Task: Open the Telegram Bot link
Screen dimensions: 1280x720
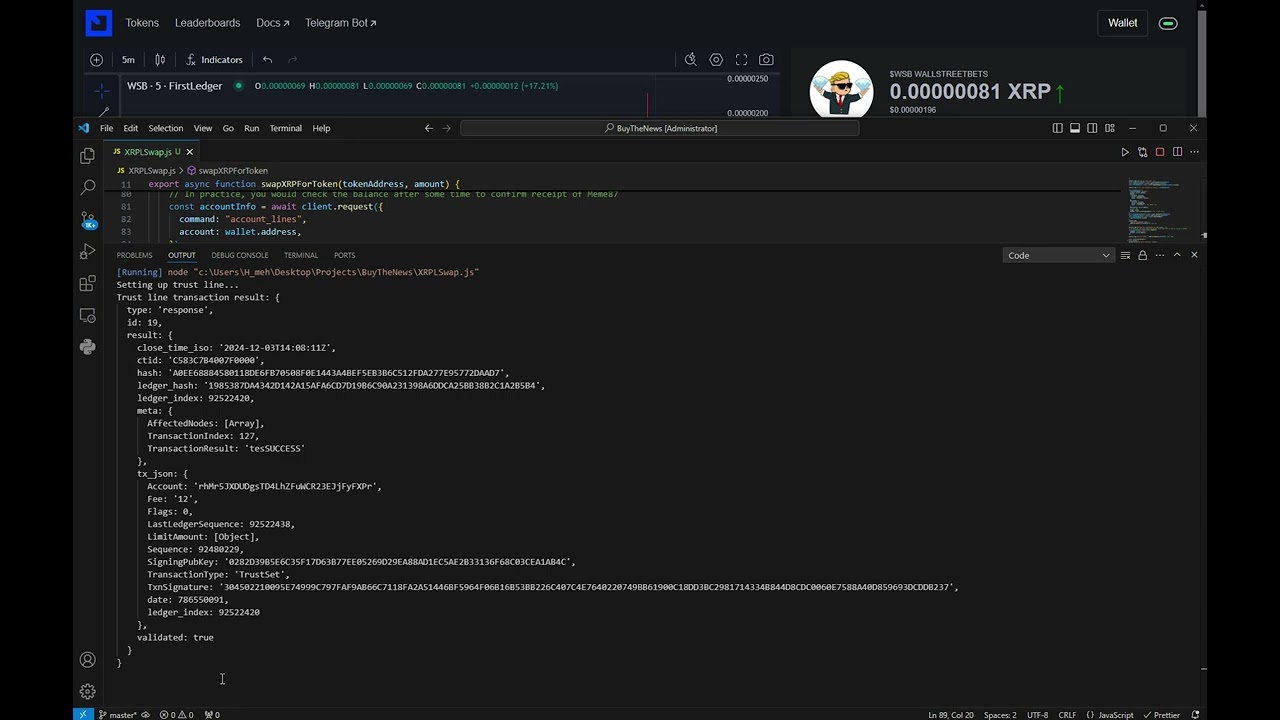Action: (340, 22)
